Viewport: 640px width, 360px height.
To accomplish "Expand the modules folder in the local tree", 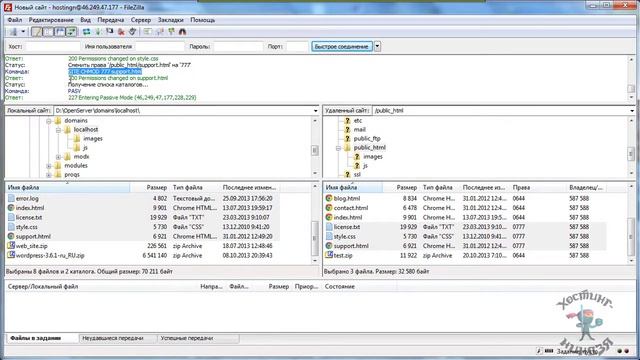I will [x=49, y=166].
